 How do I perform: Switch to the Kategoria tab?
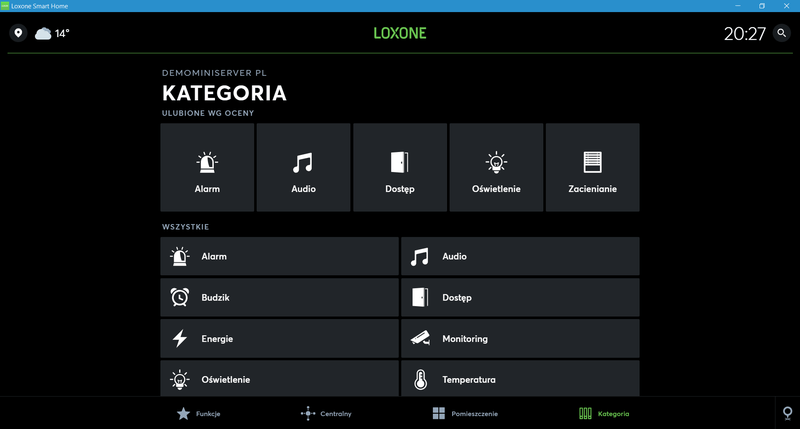pyautogui.click(x=604, y=414)
